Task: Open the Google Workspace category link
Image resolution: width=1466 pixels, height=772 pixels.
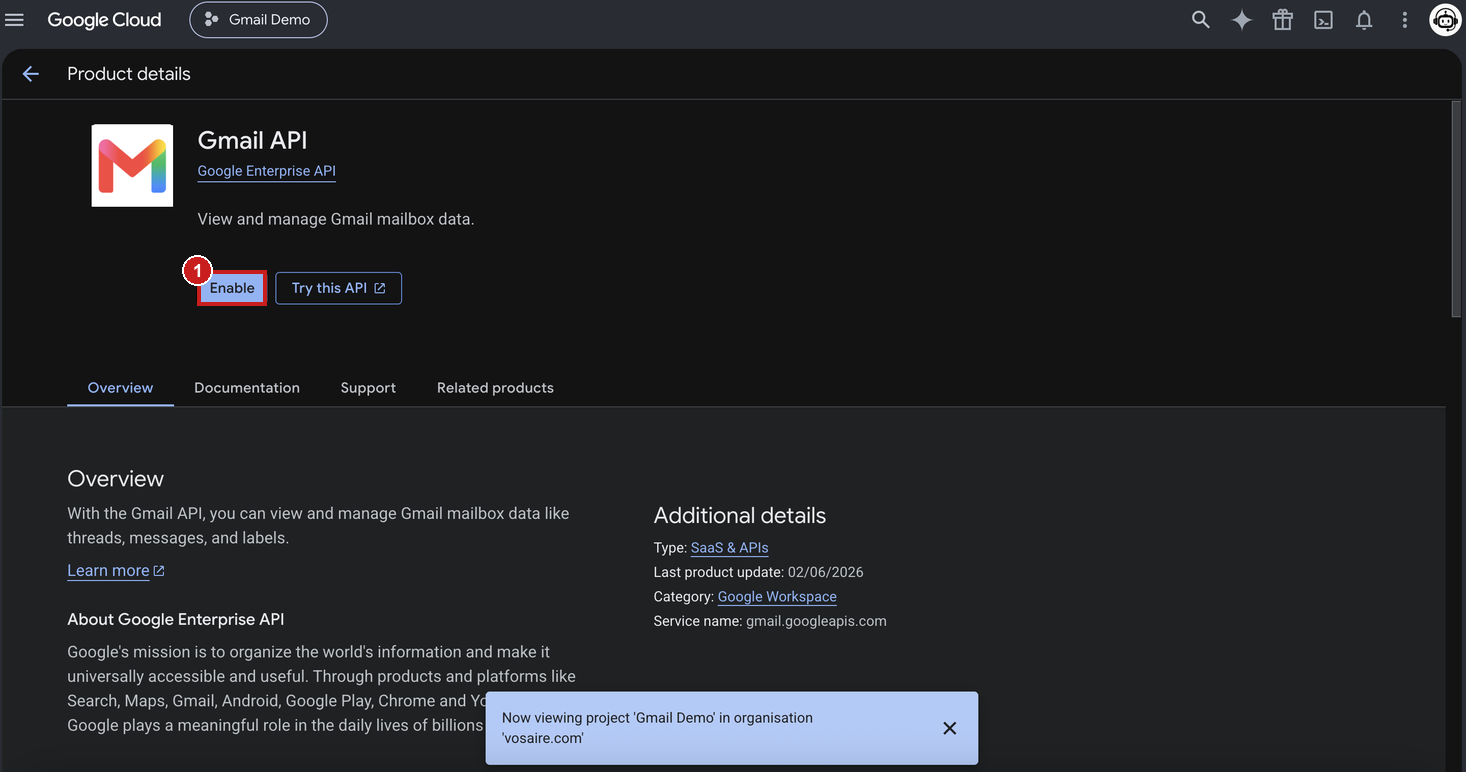Action: click(x=777, y=597)
